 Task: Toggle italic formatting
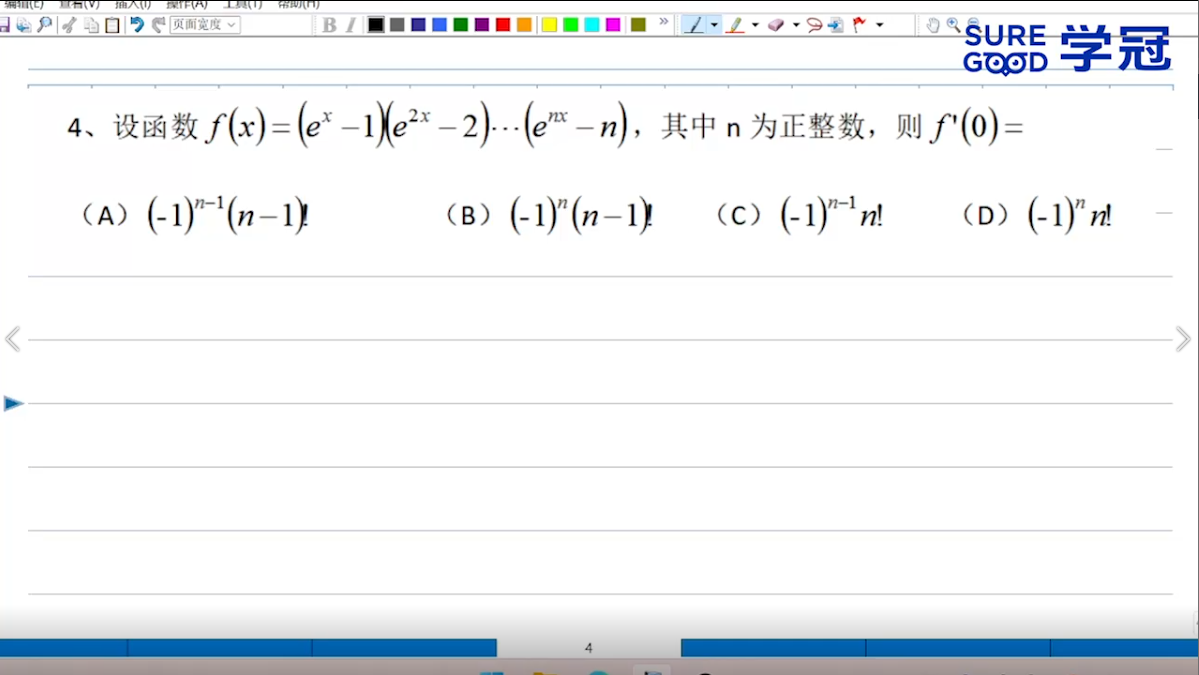point(350,25)
